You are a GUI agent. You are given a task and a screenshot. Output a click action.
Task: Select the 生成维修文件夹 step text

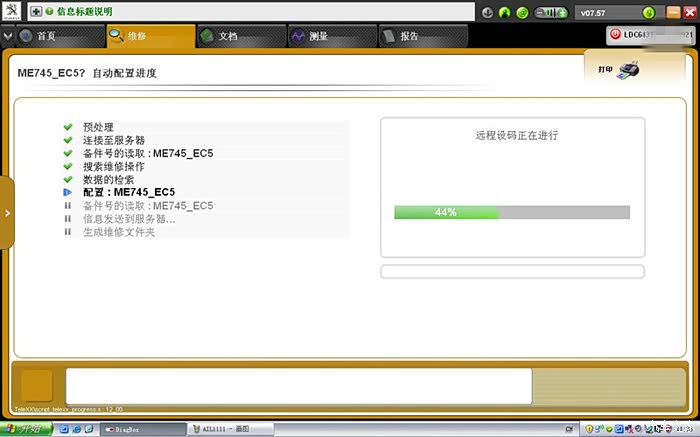(x=119, y=232)
